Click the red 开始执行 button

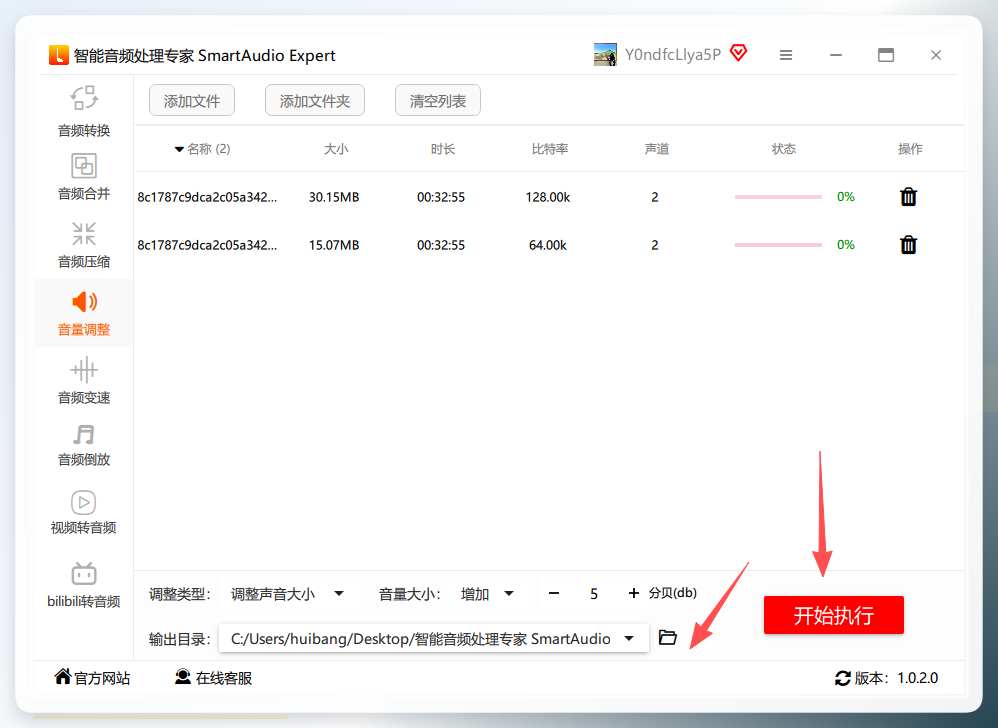pos(833,615)
